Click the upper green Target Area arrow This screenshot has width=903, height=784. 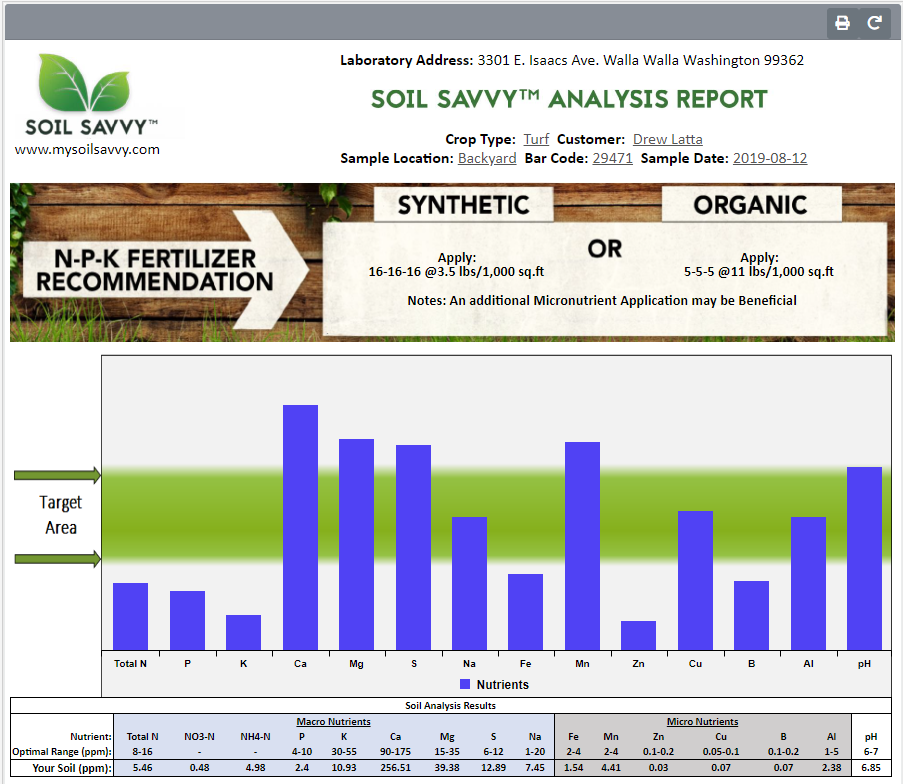[57, 474]
